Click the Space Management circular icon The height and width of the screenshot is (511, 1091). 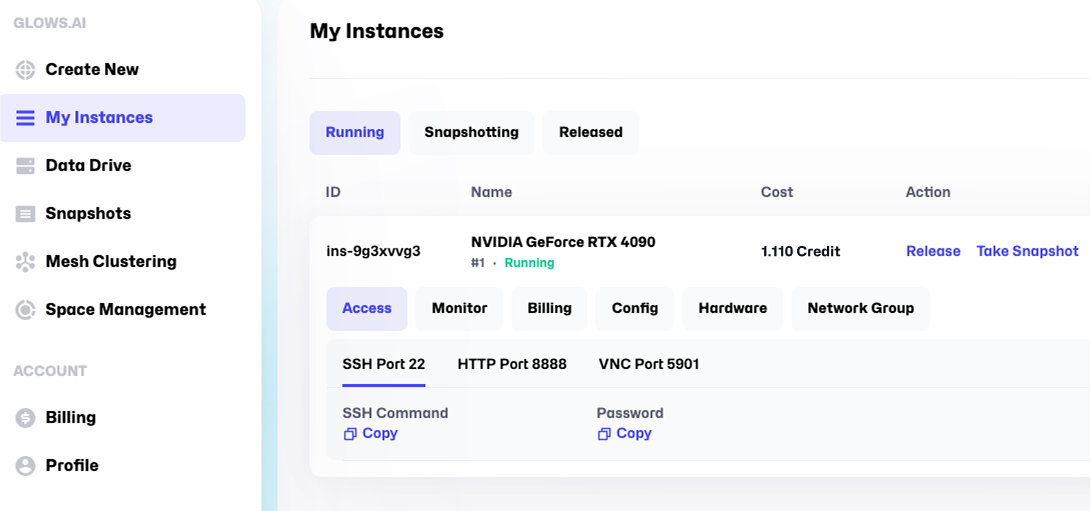(x=25, y=310)
